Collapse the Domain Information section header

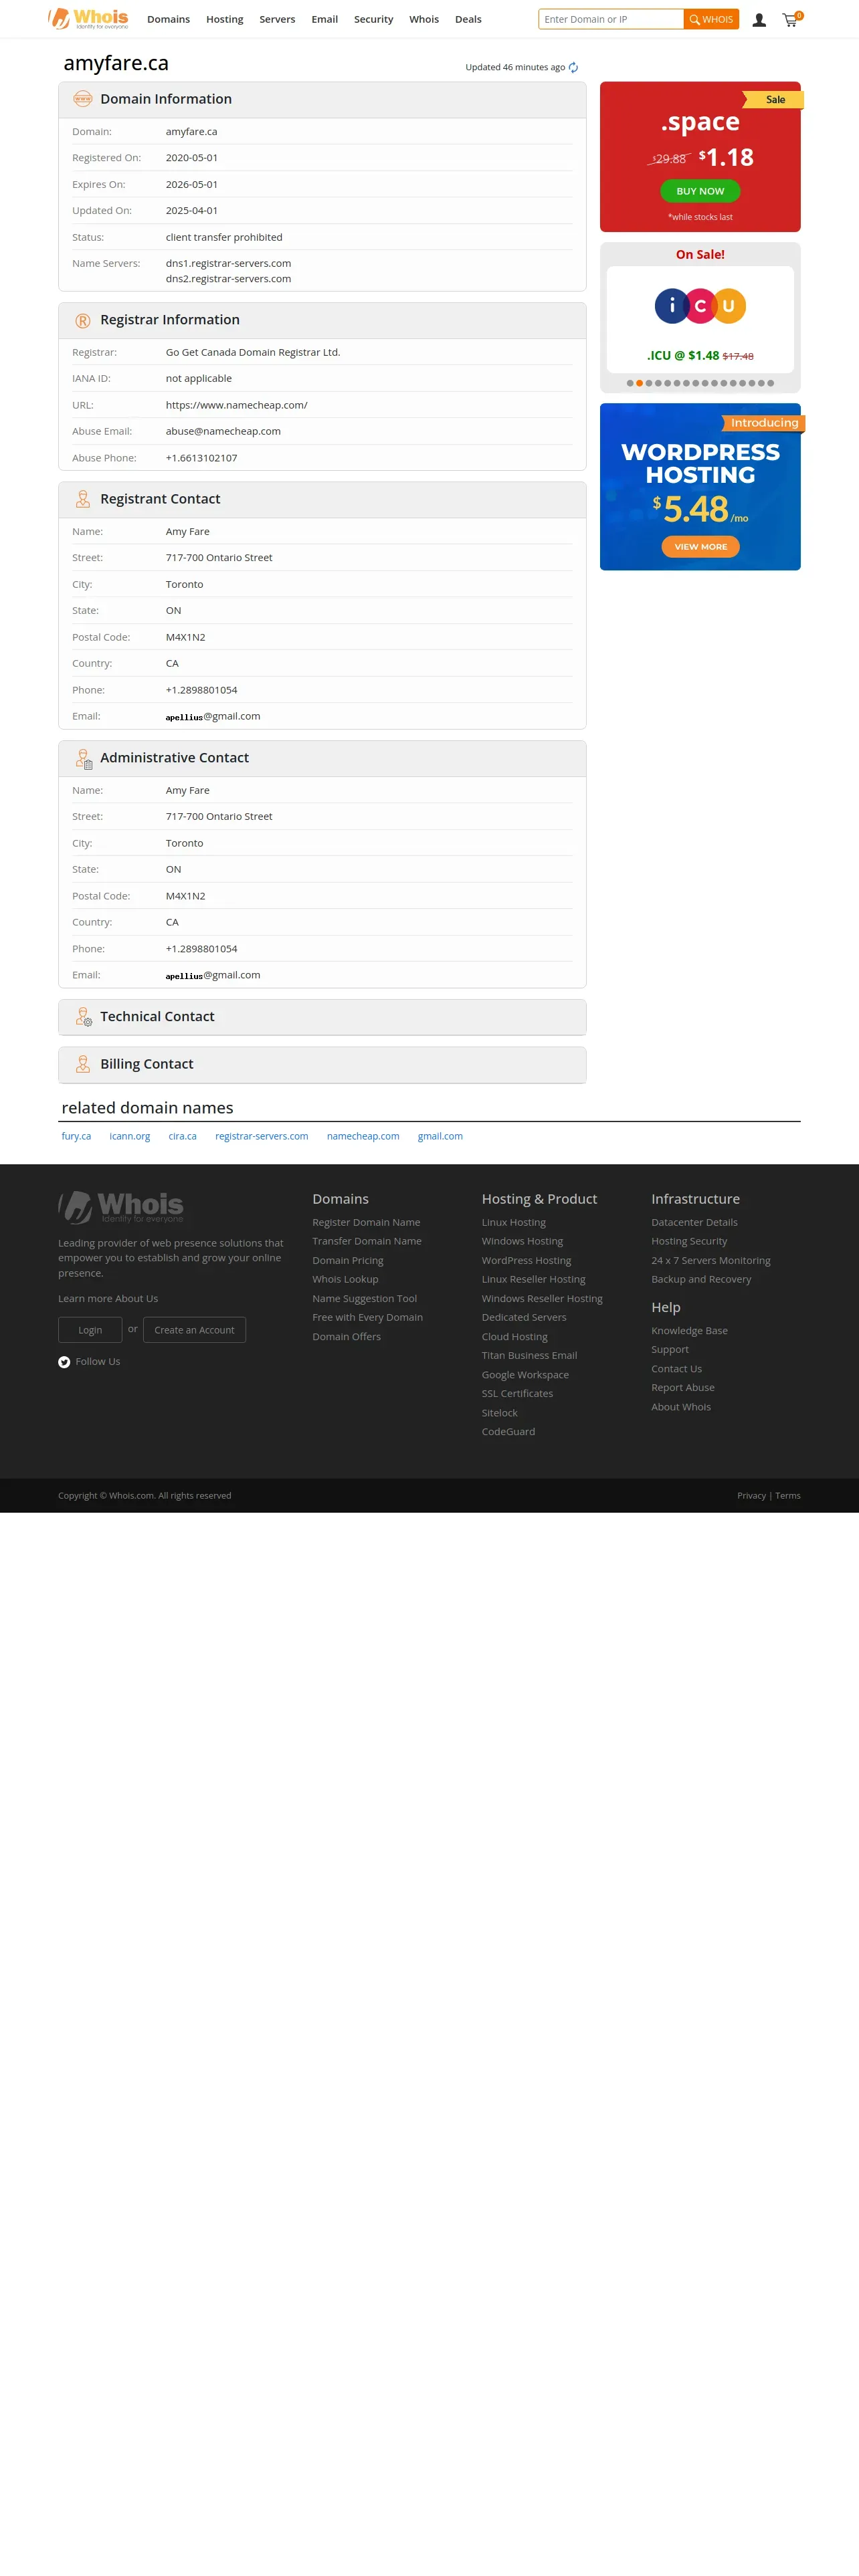[x=322, y=100]
